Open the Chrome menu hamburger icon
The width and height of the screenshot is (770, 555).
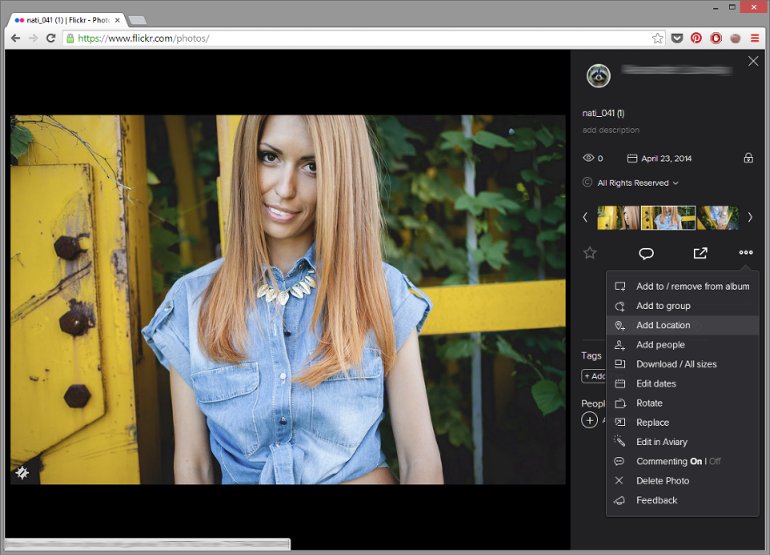coord(755,38)
